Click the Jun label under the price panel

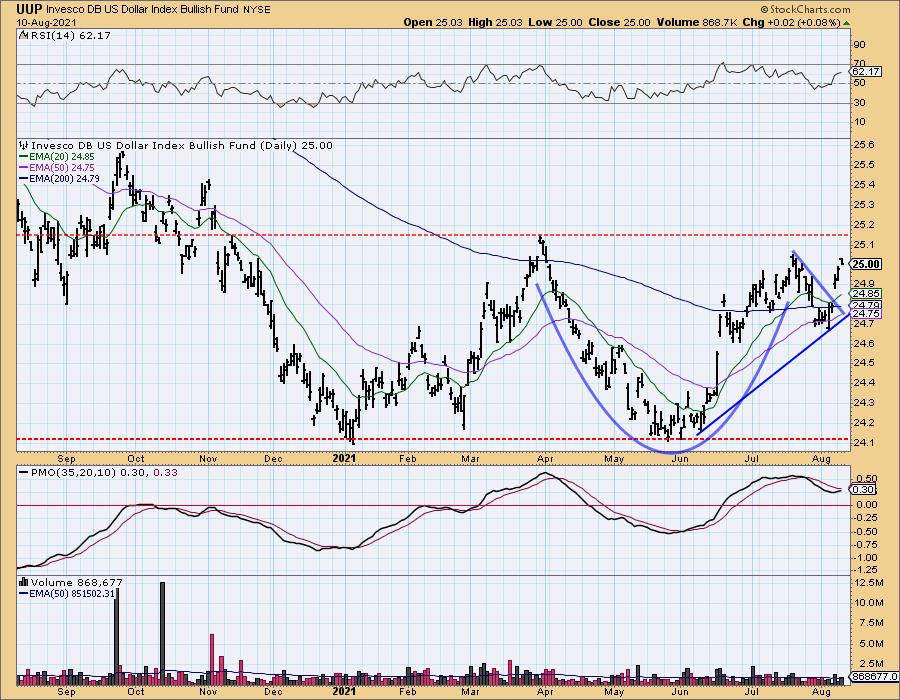tap(680, 458)
